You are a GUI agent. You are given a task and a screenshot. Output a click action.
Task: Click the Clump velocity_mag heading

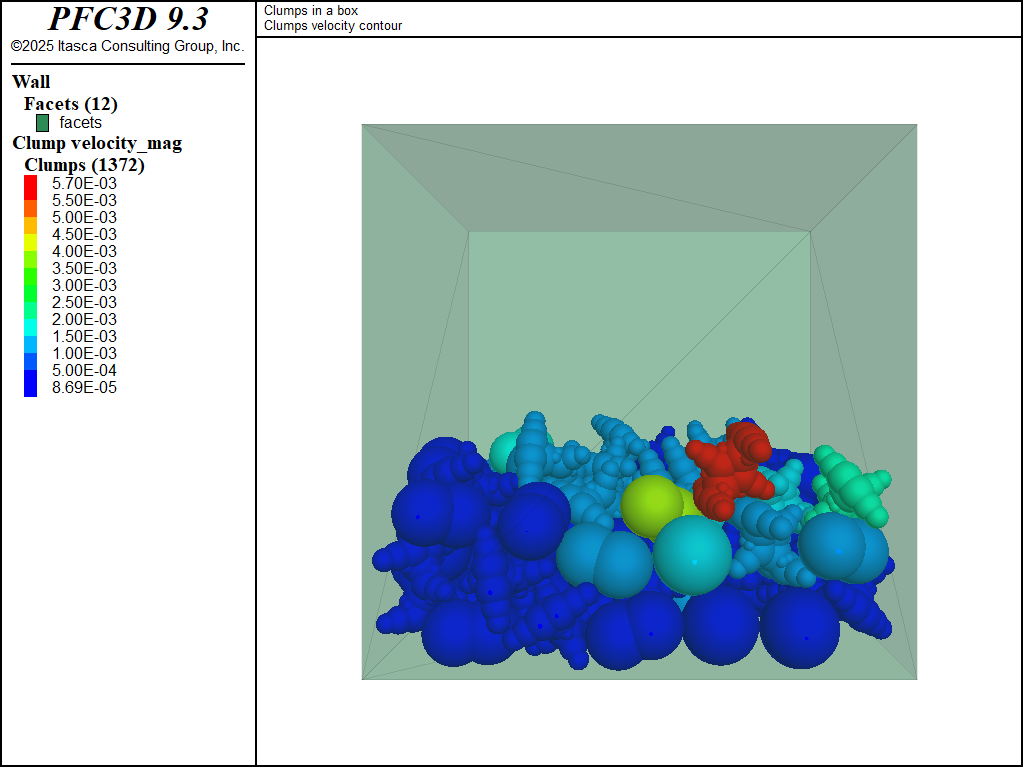pyautogui.click(x=96, y=143)
